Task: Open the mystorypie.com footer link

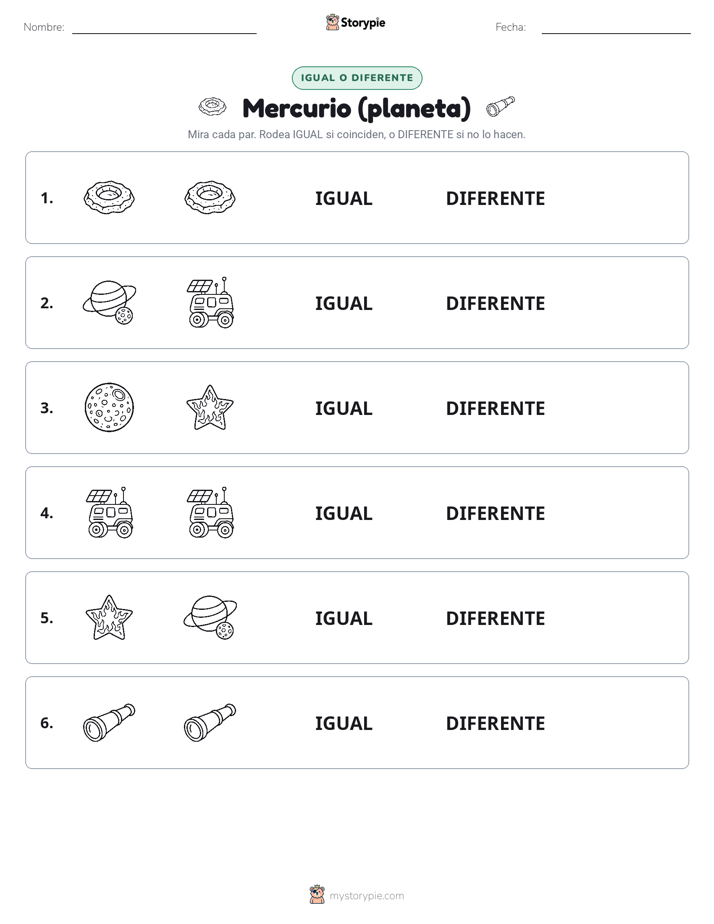Action: coord(366,896)
